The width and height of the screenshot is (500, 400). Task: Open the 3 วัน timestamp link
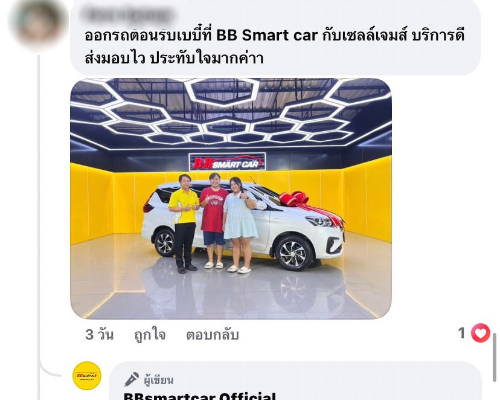[99, 334]
